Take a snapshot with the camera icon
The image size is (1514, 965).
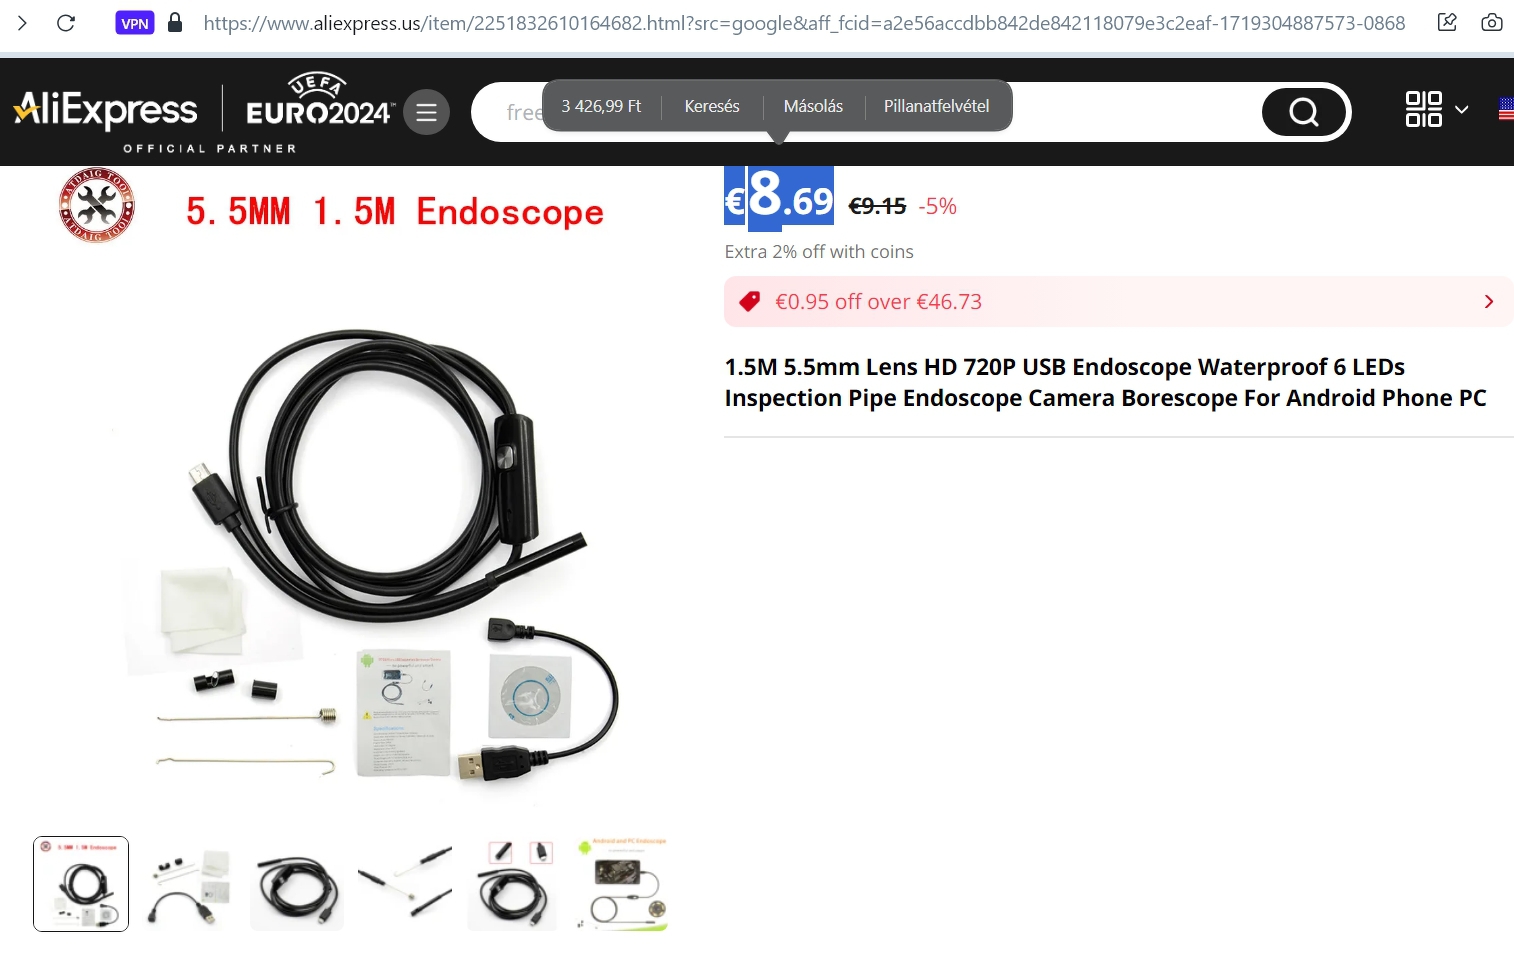(x=1492, y=22)
